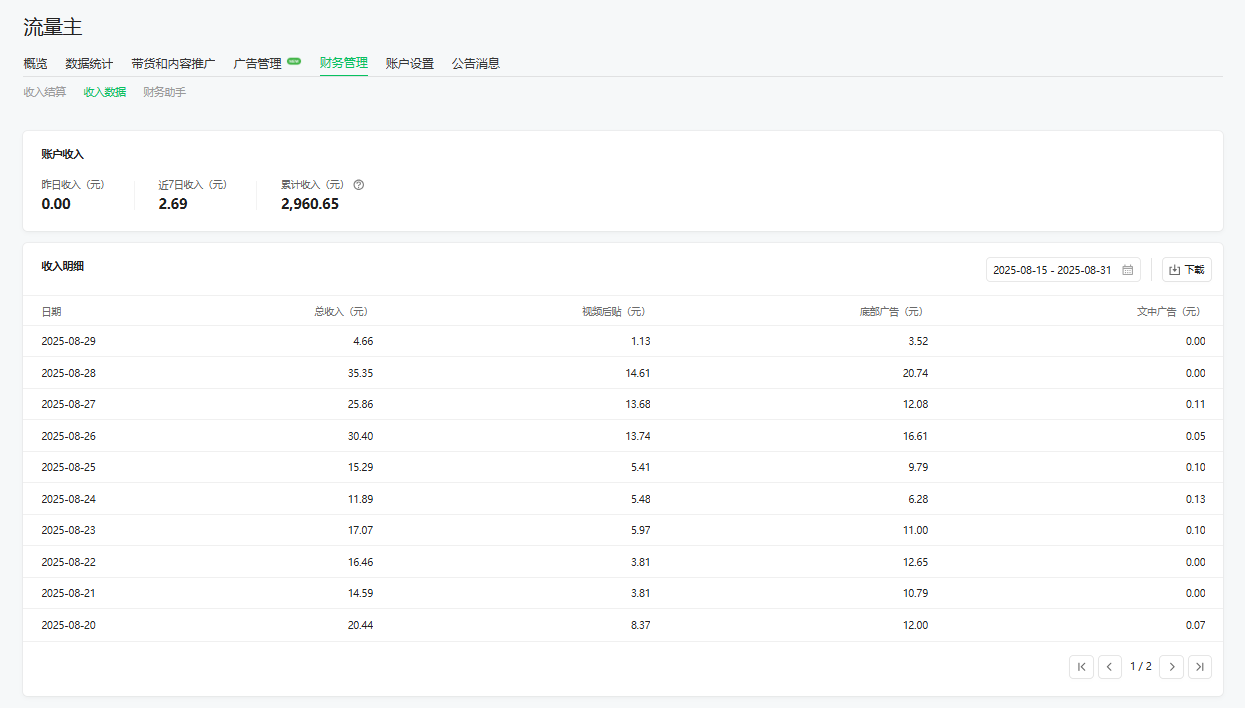The height and width of the screenshot is (708, 1245).
Task: Click the help icon beside 累计收入
Action: tap(359, 185)
